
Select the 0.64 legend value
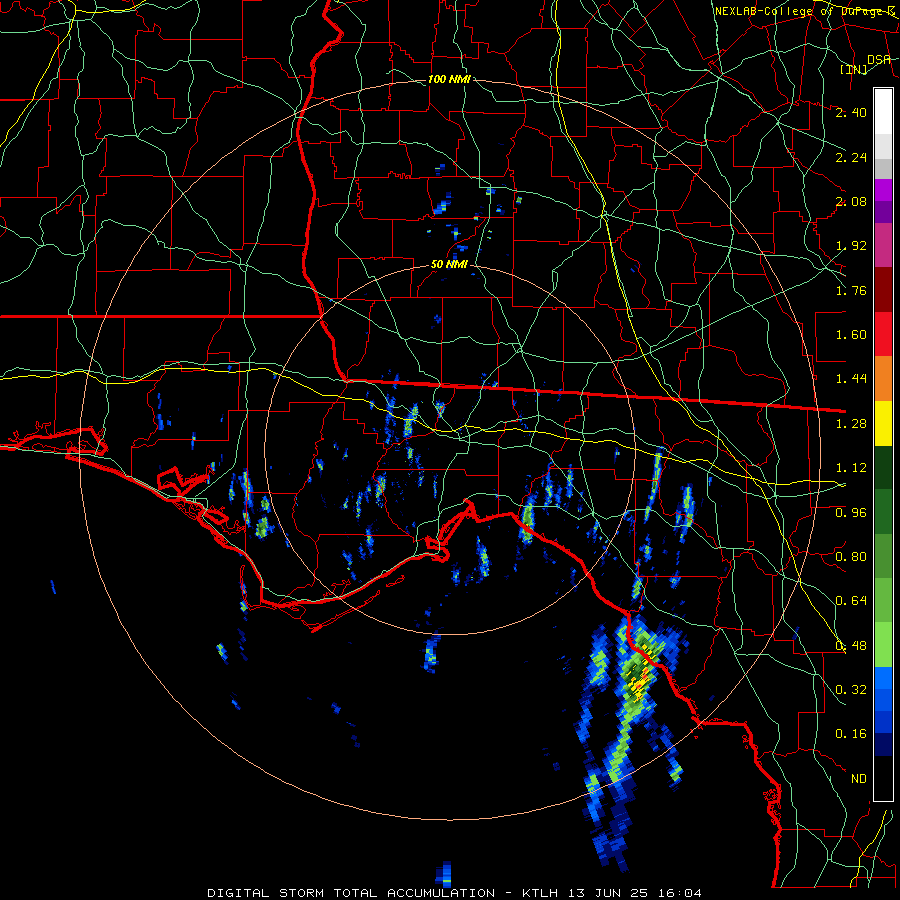[851, 601]
